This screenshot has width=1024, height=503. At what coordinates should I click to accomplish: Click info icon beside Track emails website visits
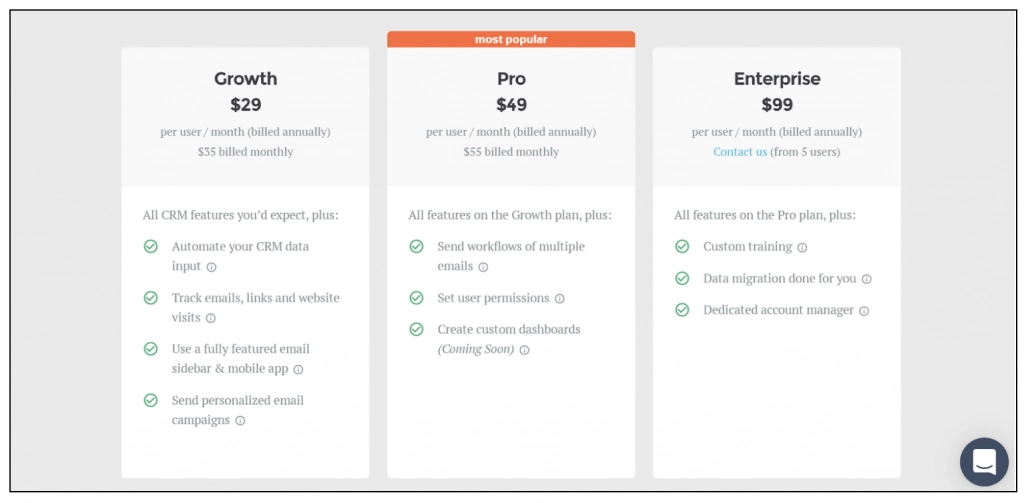(x=211, y=318)
